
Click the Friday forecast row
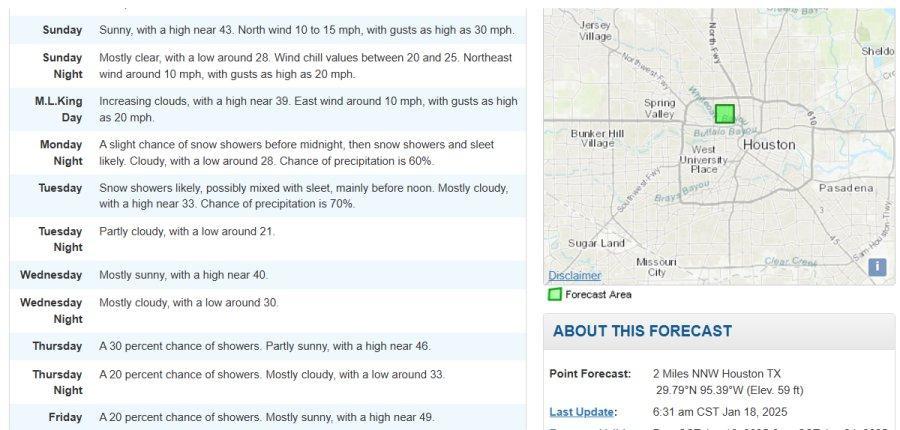268,417
